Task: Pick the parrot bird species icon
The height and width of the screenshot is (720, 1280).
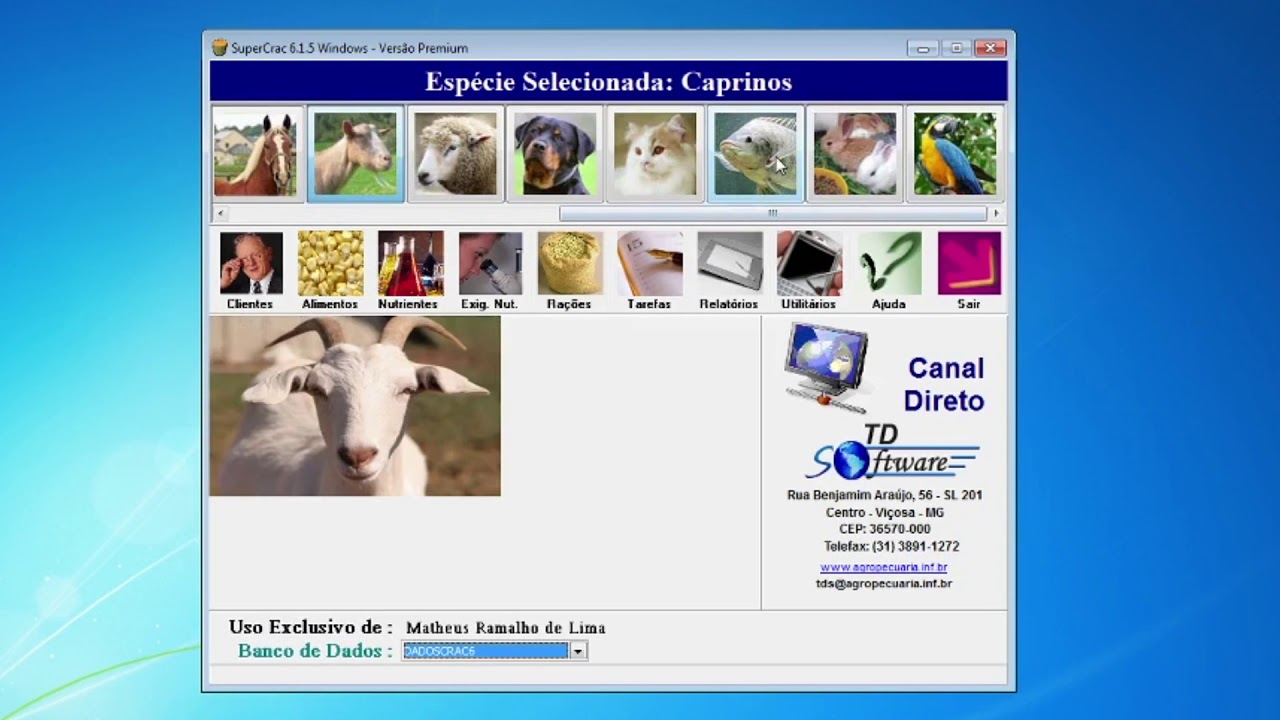Action: (x=955, y=153)
